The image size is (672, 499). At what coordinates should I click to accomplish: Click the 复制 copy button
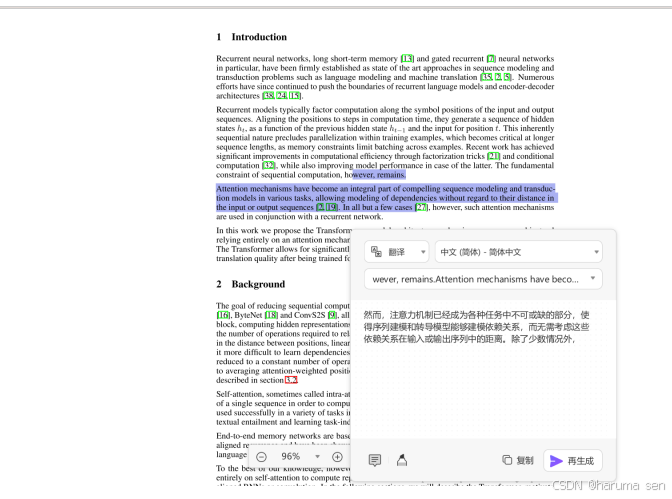[518, 460]
